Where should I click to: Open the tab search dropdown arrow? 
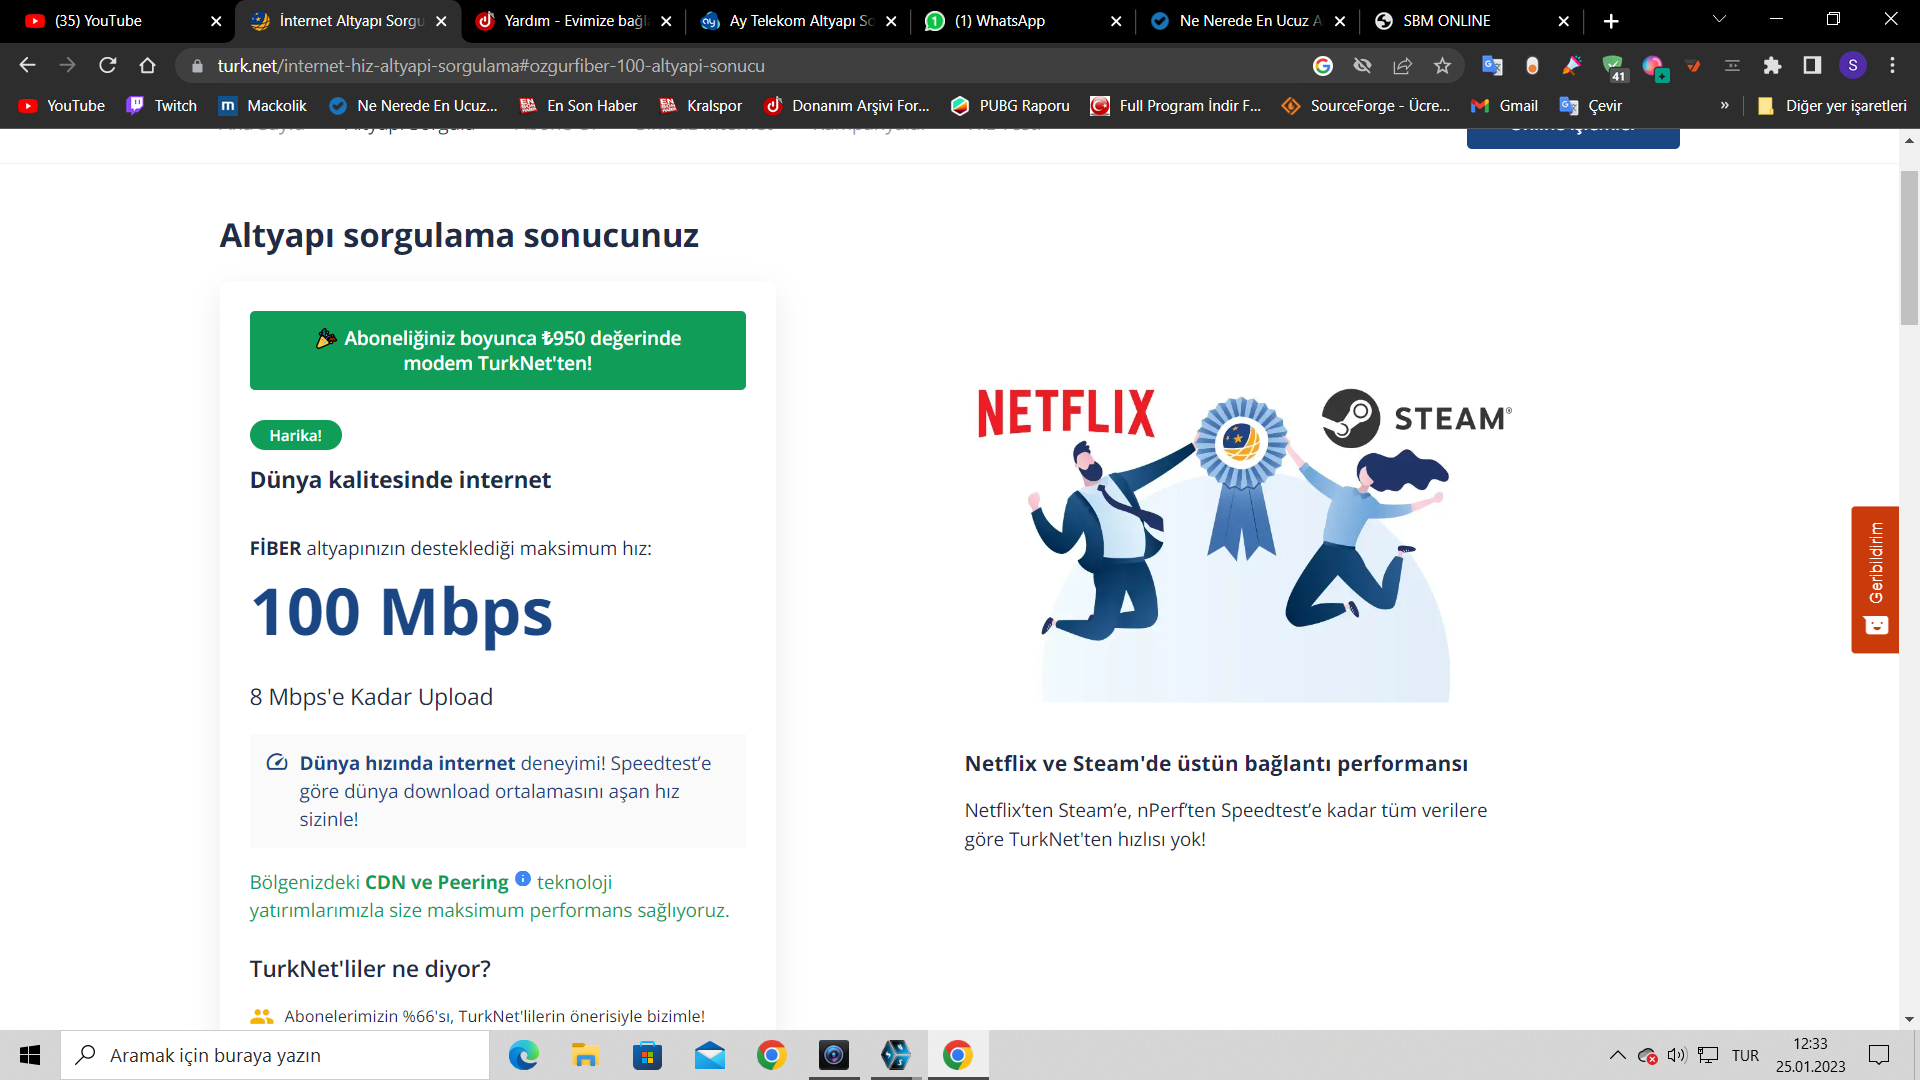pyautogui.click(x=1719, y=20)
